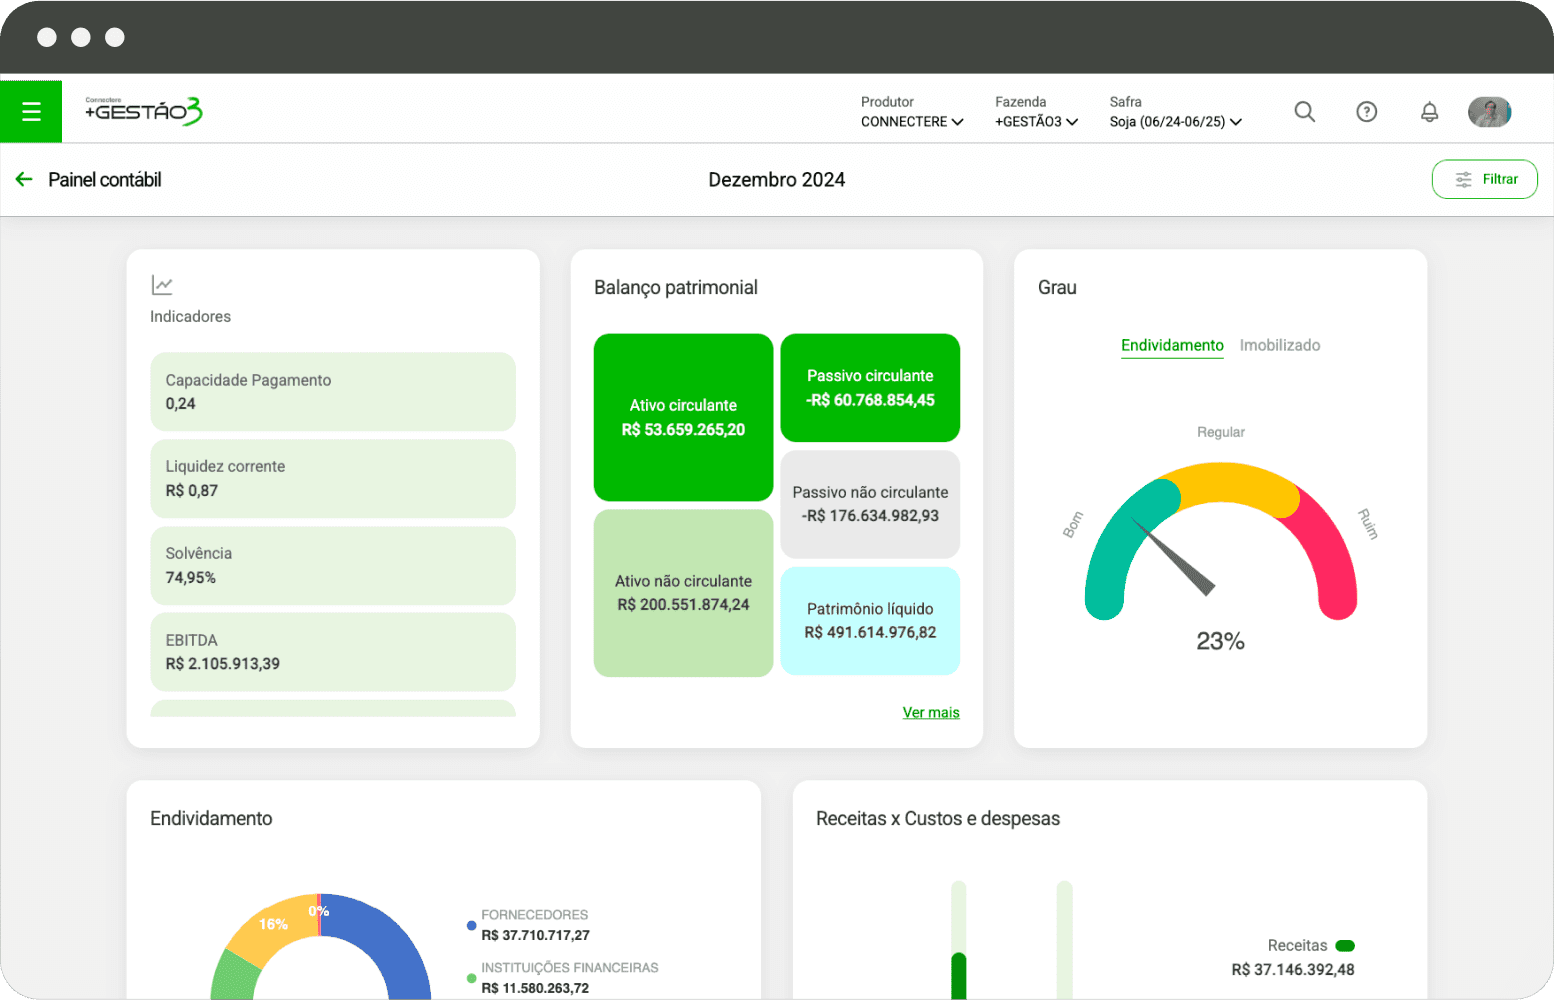Screen dimensions: 1554x1000
Task: Open notifications bell
Action: [1429, 111]
